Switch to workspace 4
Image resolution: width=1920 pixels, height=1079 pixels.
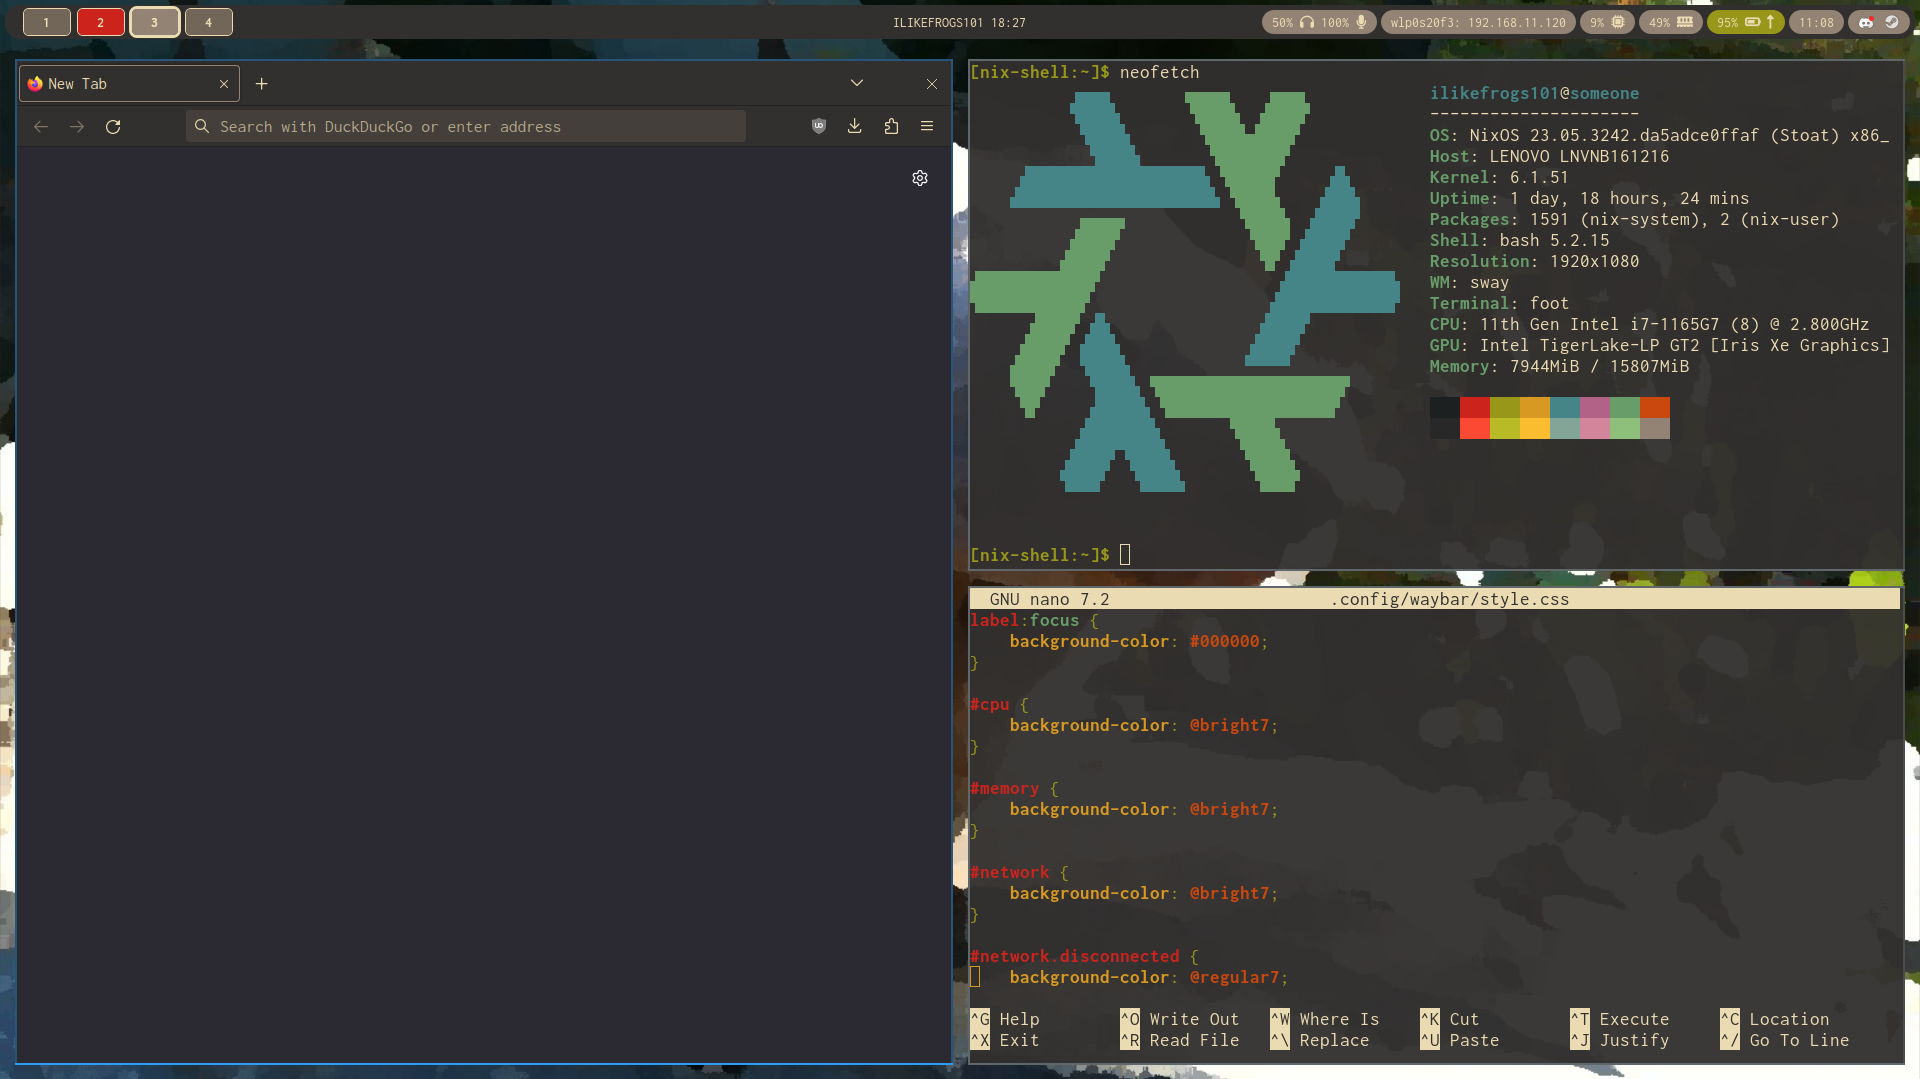(209, 22)
